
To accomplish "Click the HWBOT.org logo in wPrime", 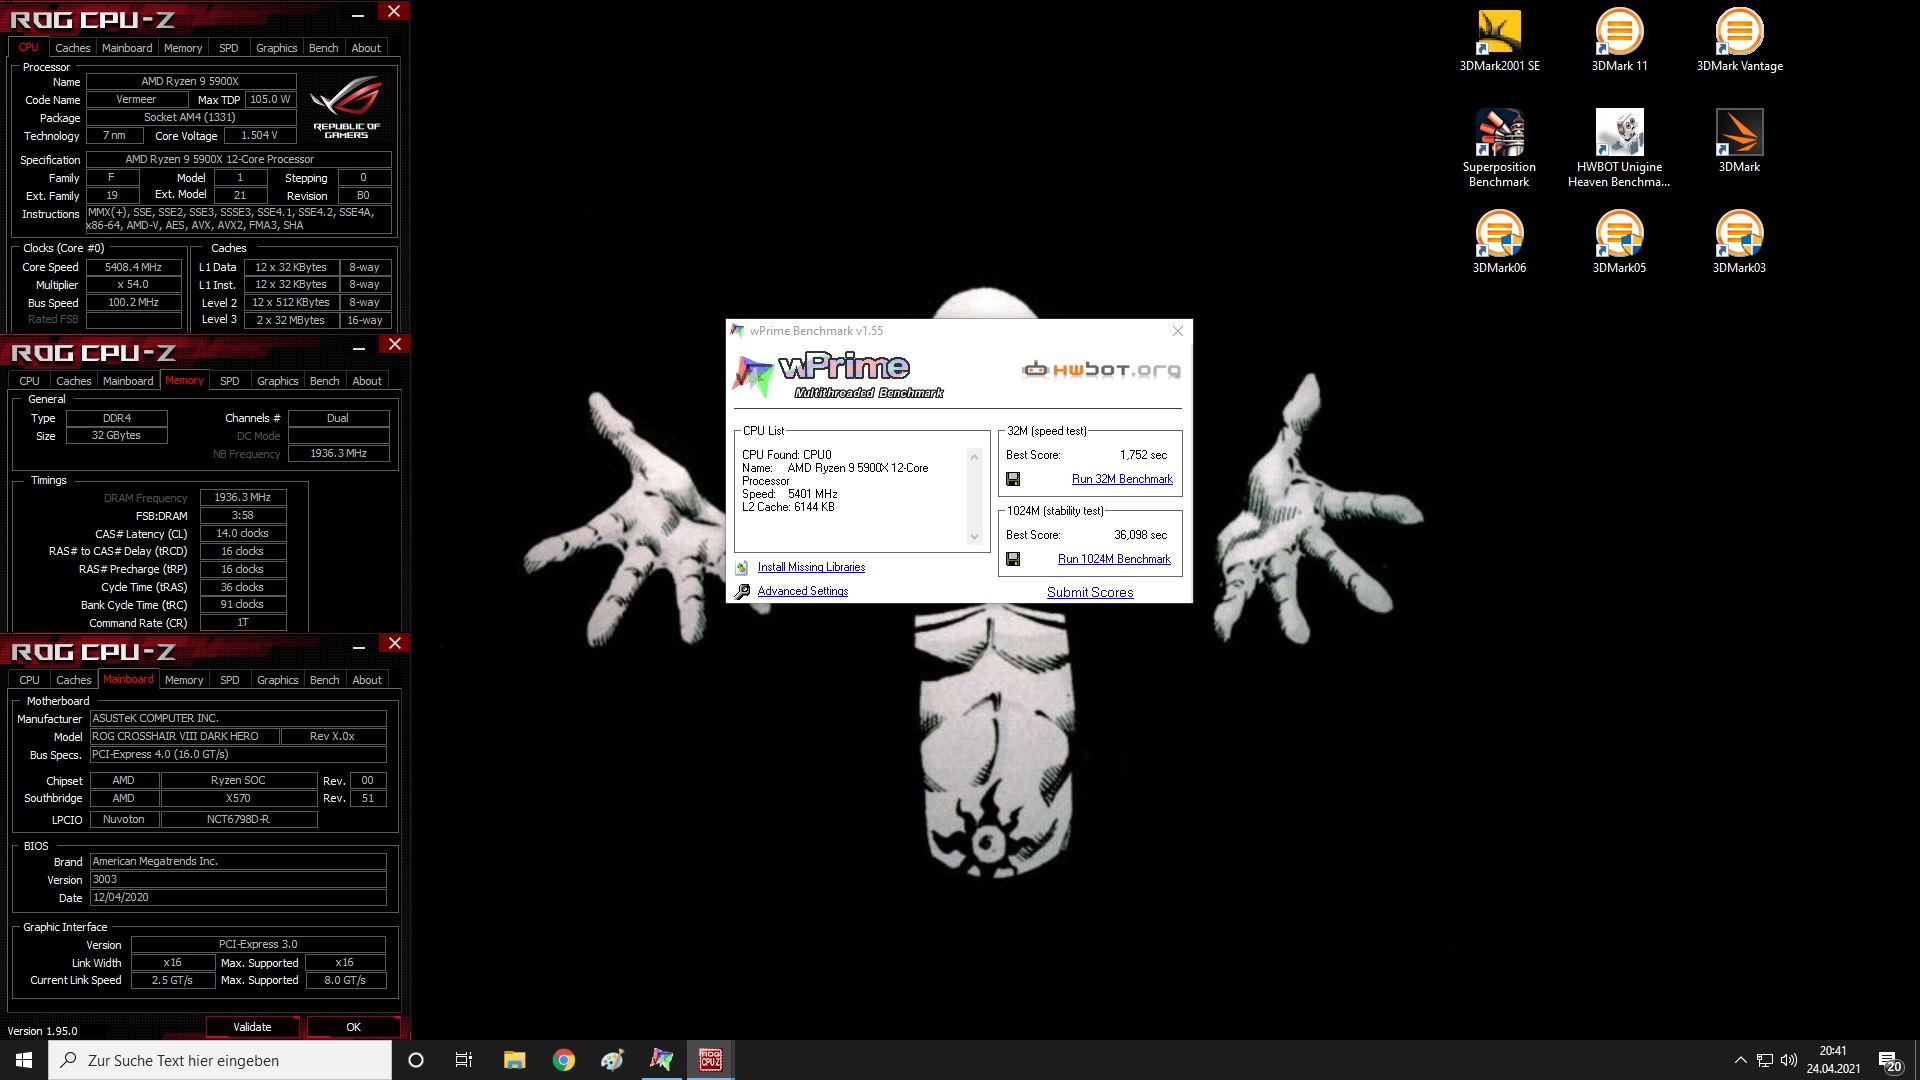I will (1101, 370).
